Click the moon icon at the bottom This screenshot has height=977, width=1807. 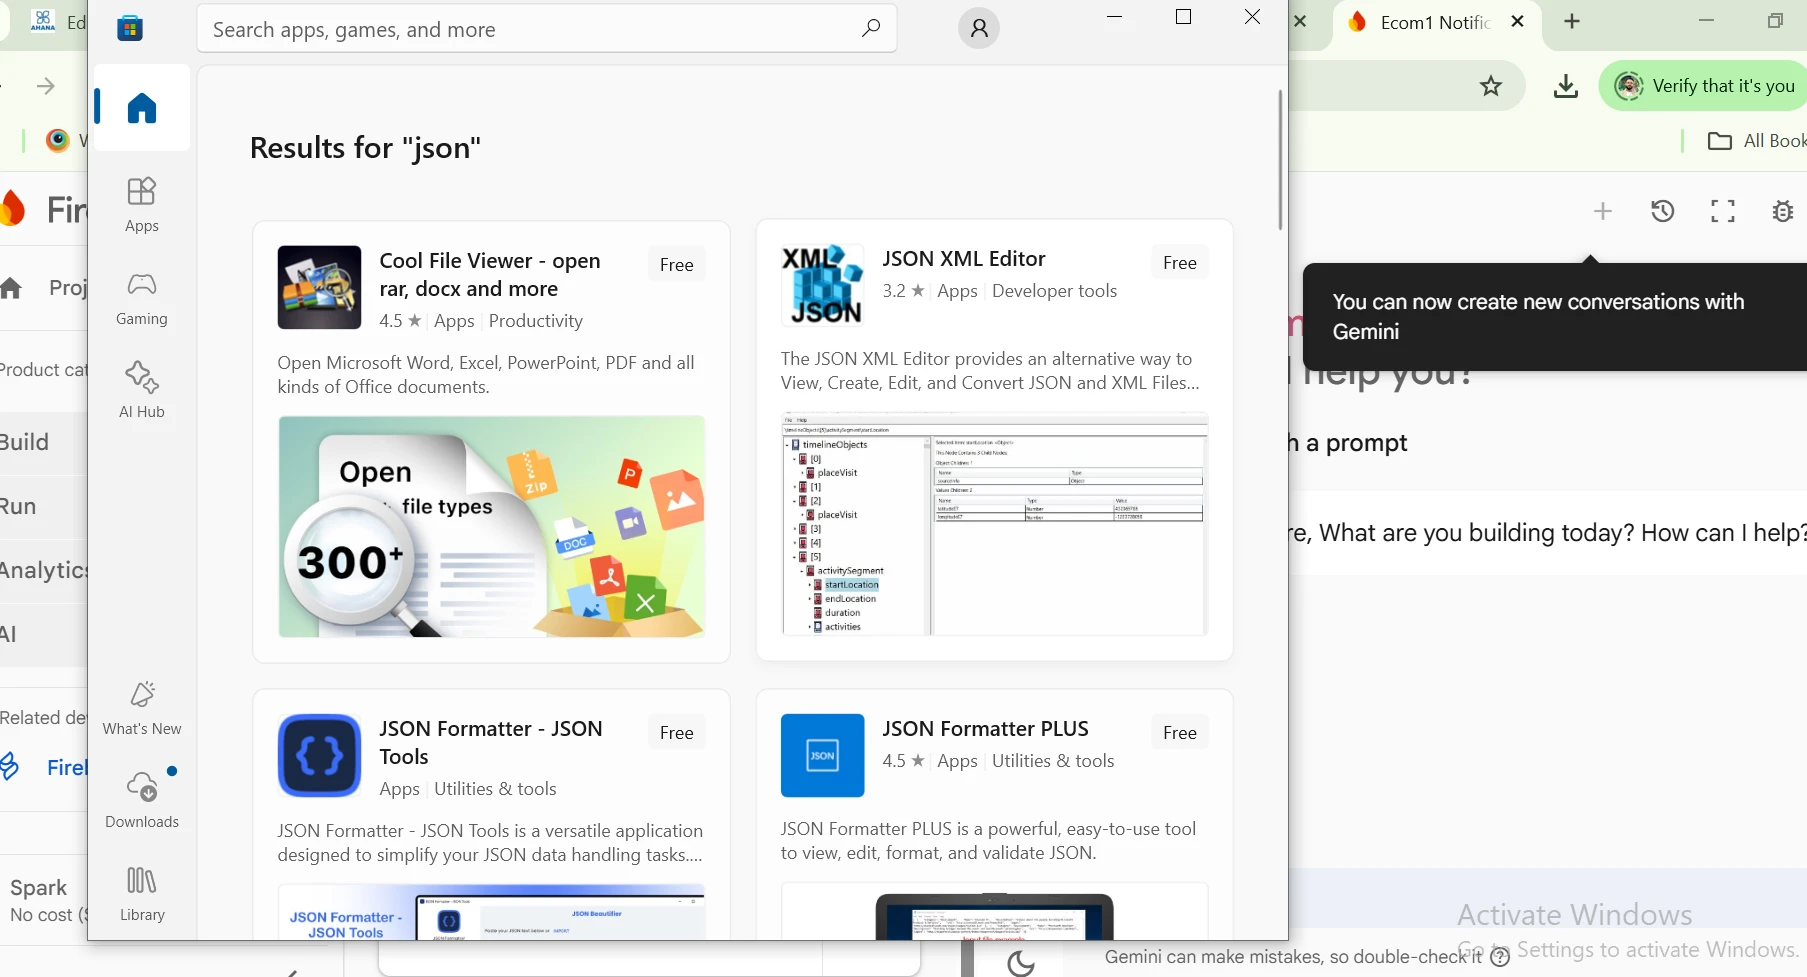(1021, 964)
